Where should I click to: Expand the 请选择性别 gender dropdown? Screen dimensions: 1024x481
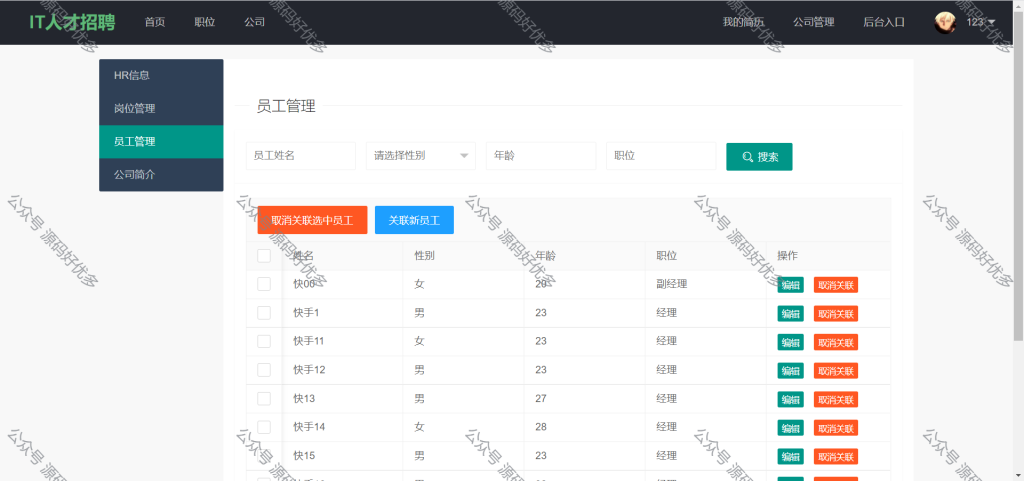[421, 156]
